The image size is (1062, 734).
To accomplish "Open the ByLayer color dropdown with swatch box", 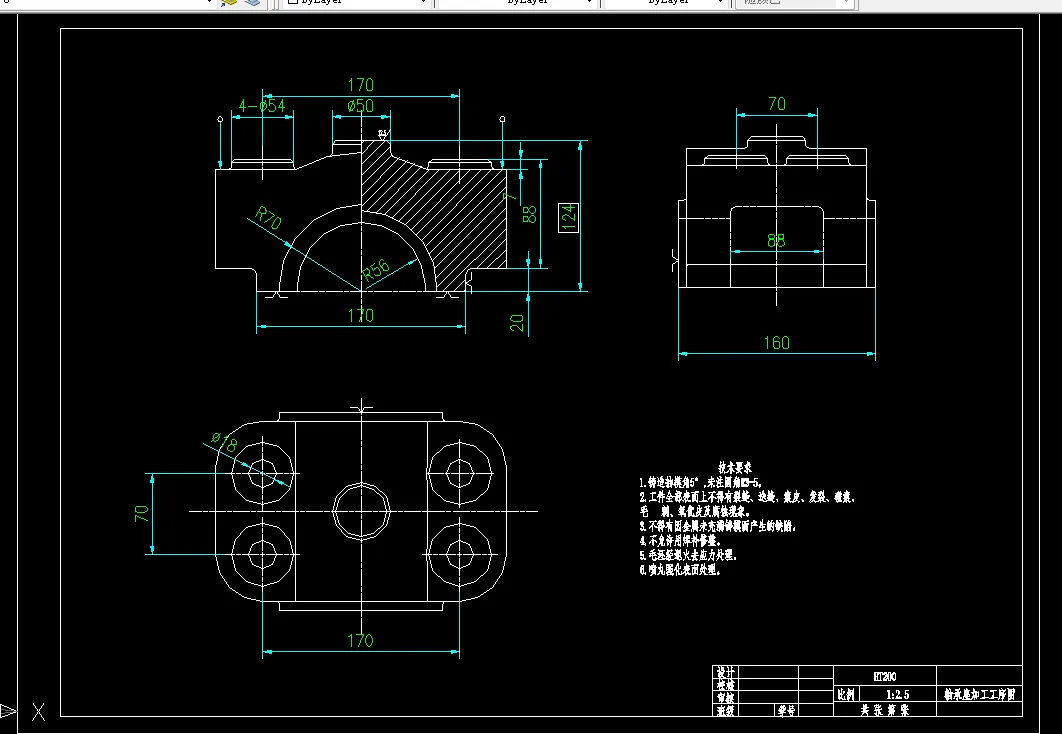I will pos(357,3).
